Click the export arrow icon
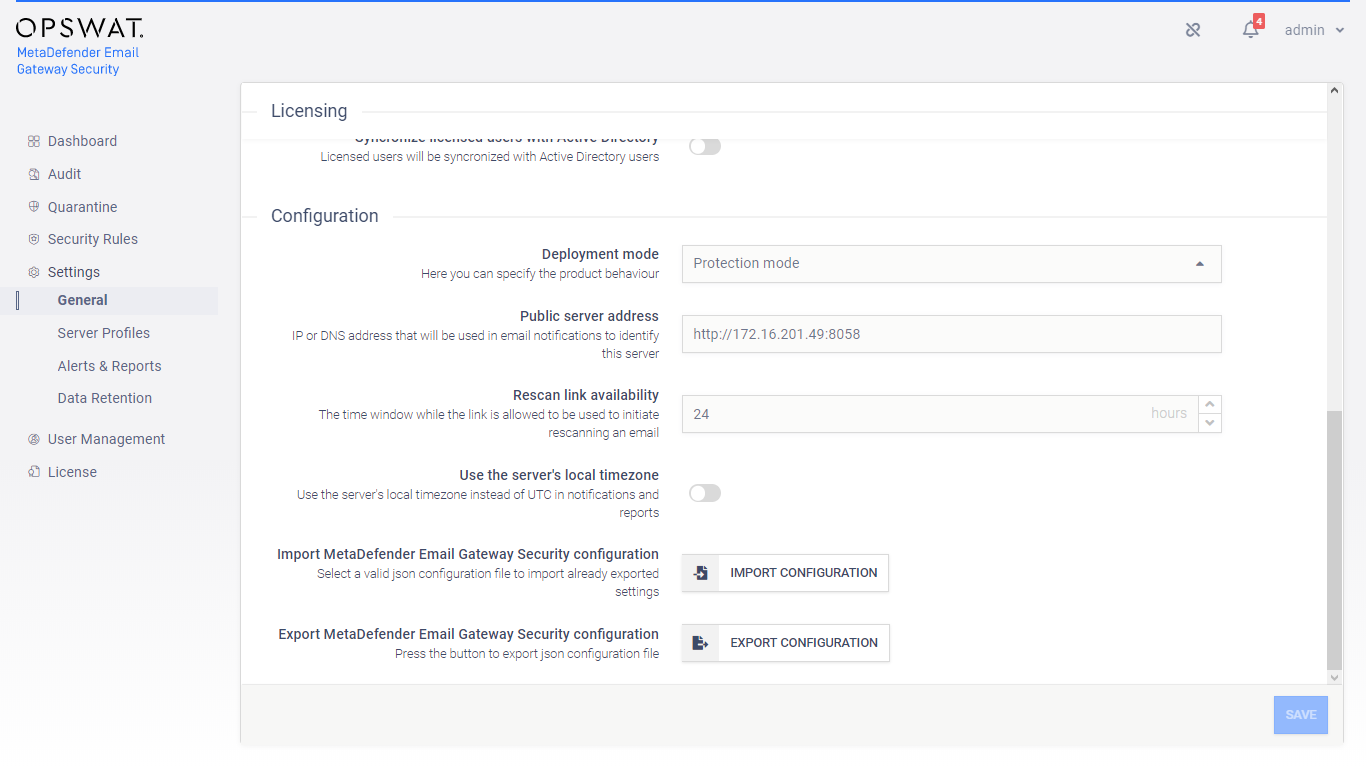The width and height of the screenshot is (1366, 768). [701, 643]
